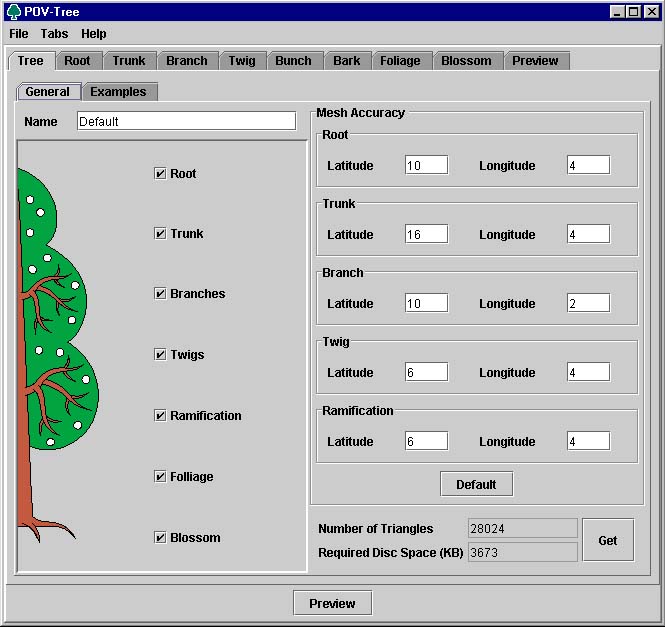Click the POV-Tree title bar tree icon
Viewport: 665px width, 627px height.
click(x=14, y=12)
